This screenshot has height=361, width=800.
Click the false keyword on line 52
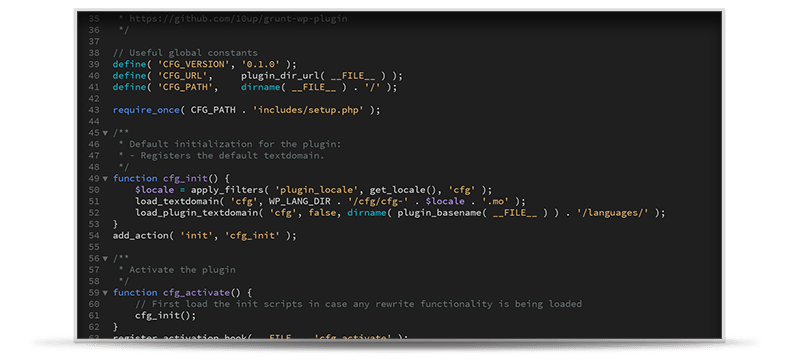coord(322,213)
